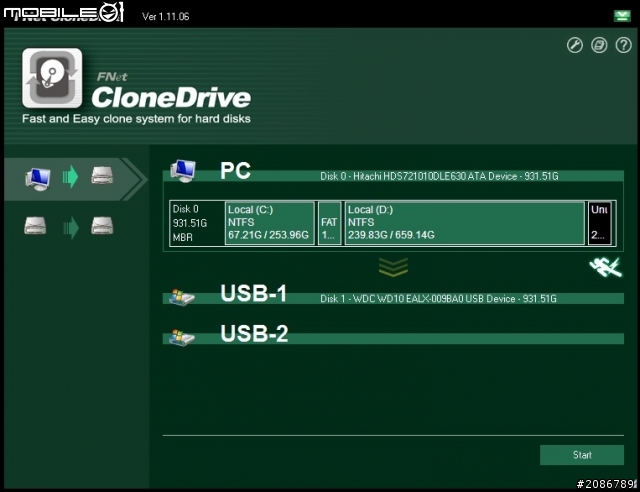Click the Disk 0 Hitachi device label
This screenshot has height=492, width=640.
coord(439,176)
